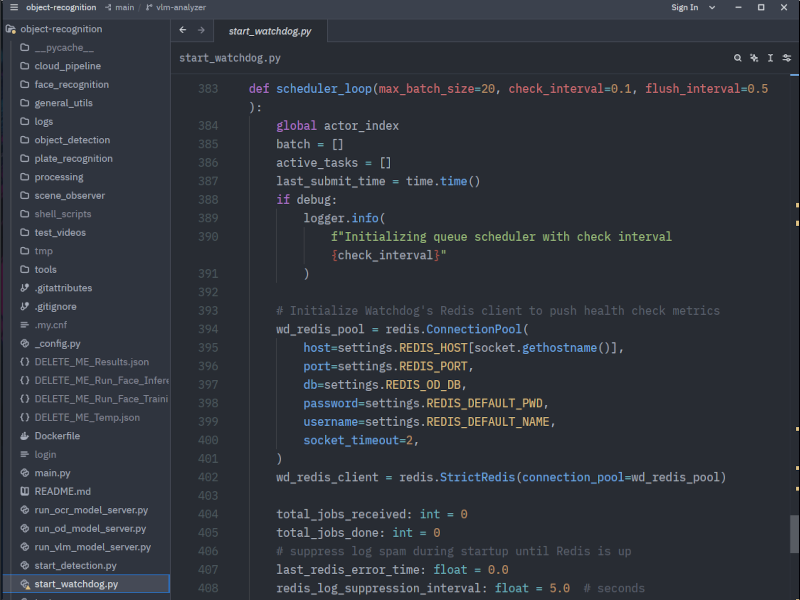Click on redis_log_suppression_interval variable

tap(378, 588)
